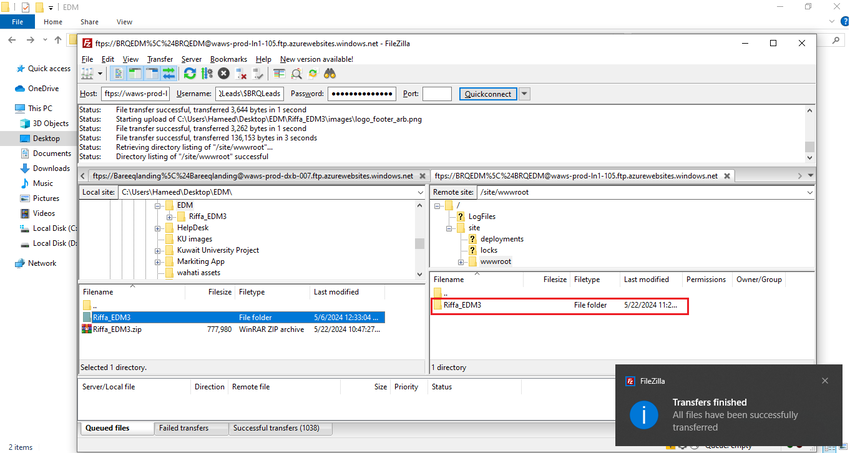Toggle transfer queue display

169,74
